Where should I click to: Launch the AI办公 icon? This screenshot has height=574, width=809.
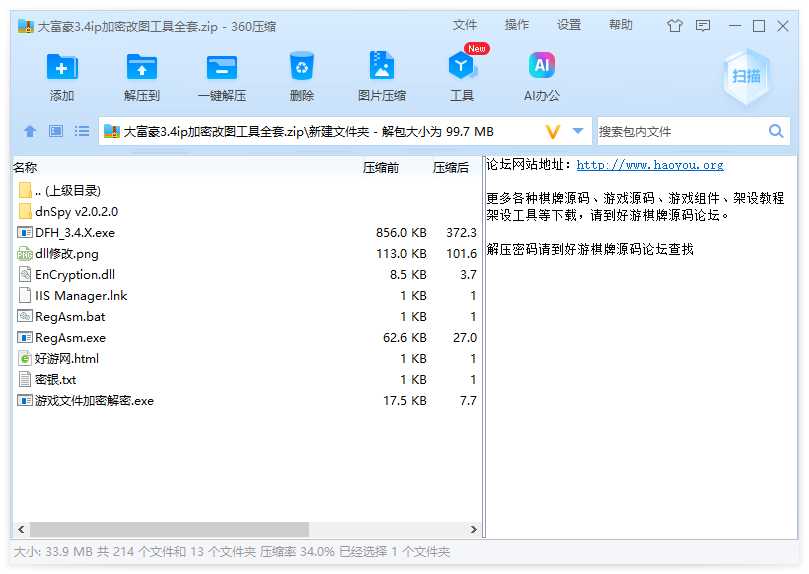pyautogui.click(x=542, y=65)
